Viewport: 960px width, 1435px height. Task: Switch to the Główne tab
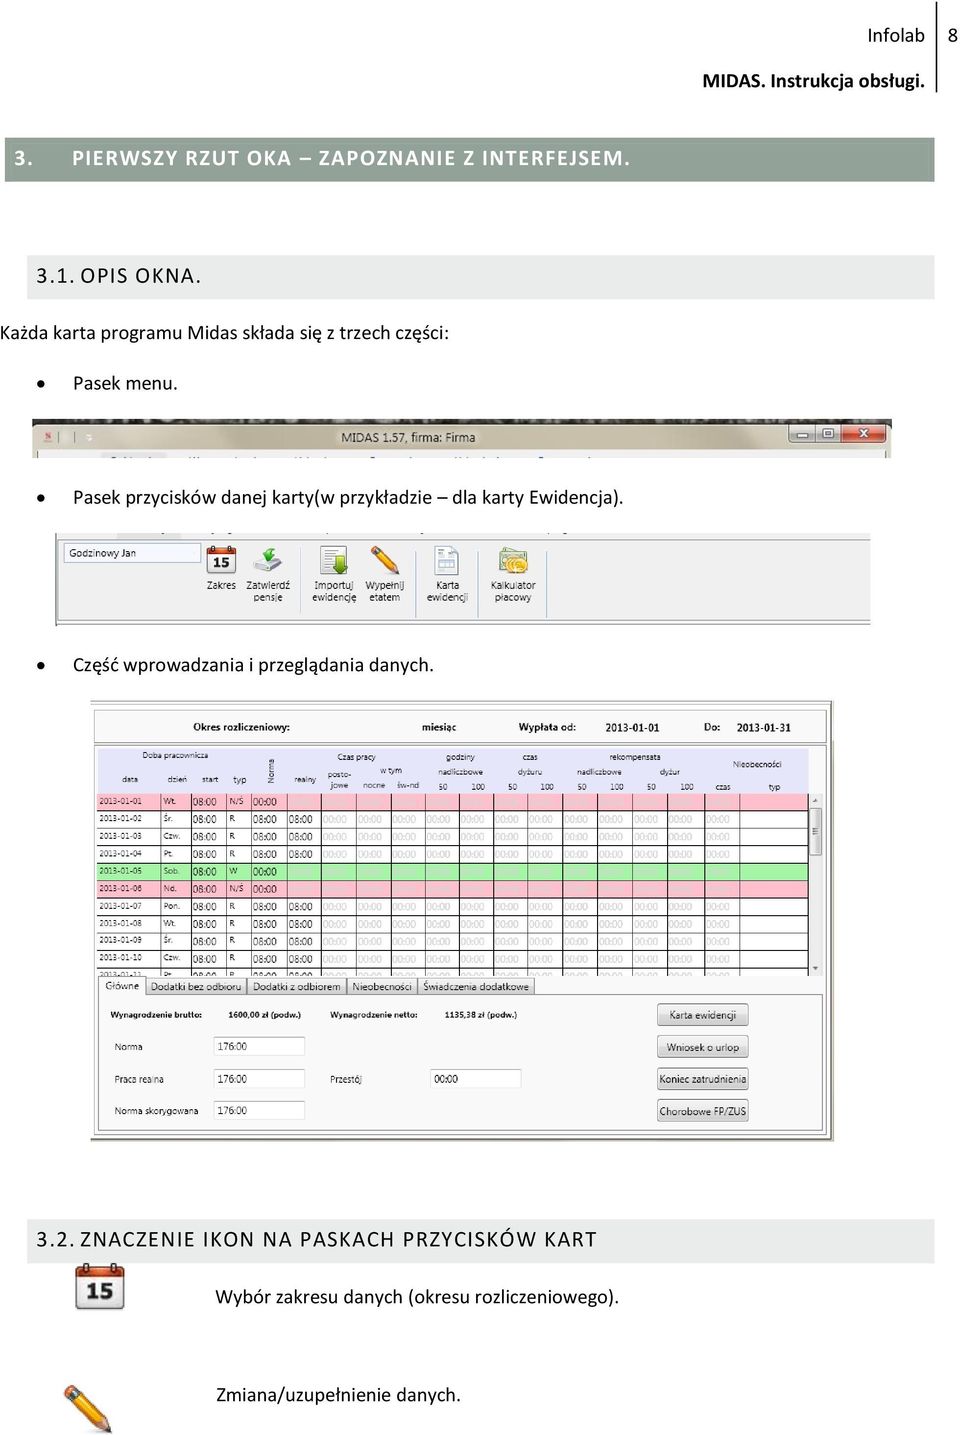122,986
